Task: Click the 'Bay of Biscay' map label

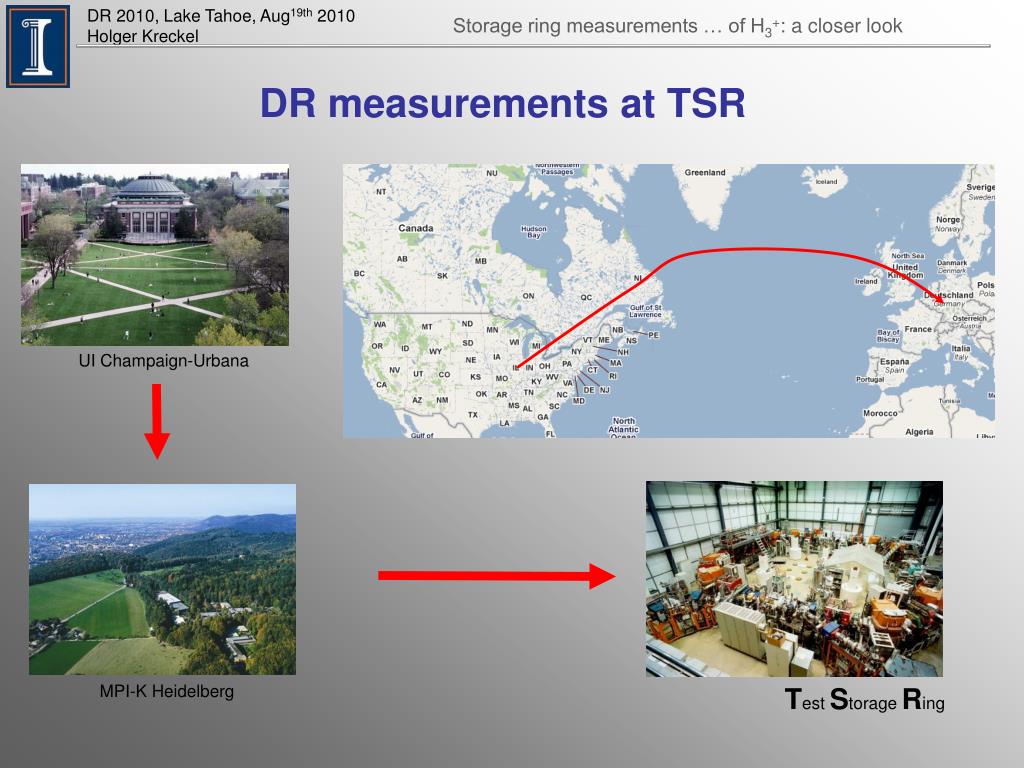Action: point(888,336)
